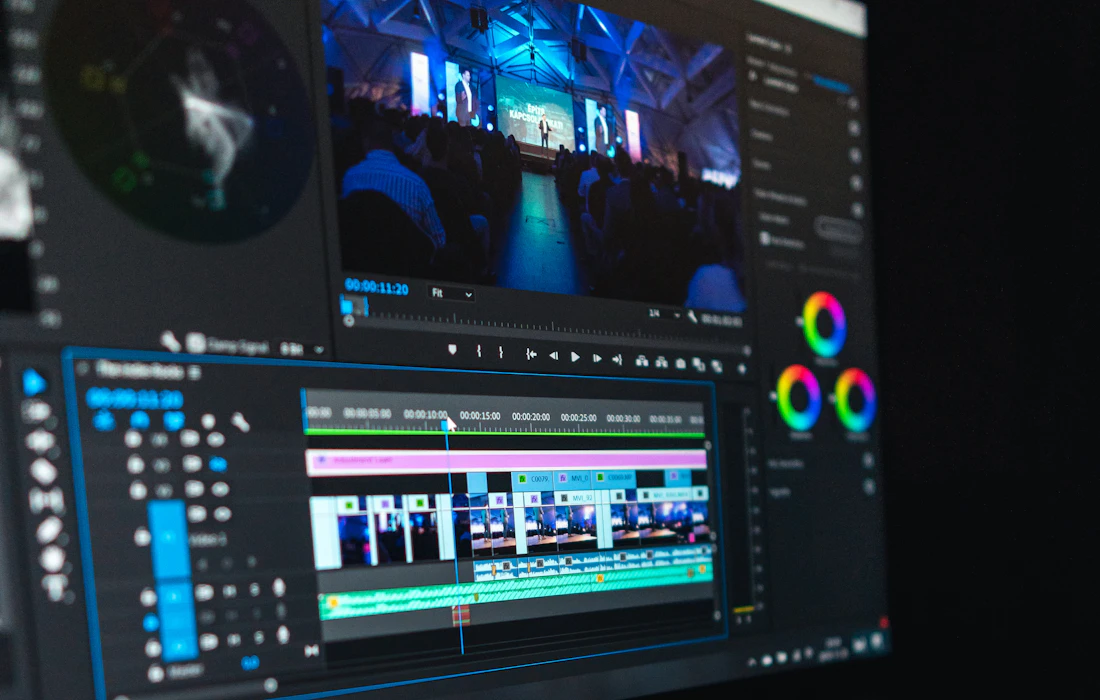Viewport: 1100px width, 700px height.
Task: Select the Pen tool in the toolbox
Action: click(x=49, y=530)
